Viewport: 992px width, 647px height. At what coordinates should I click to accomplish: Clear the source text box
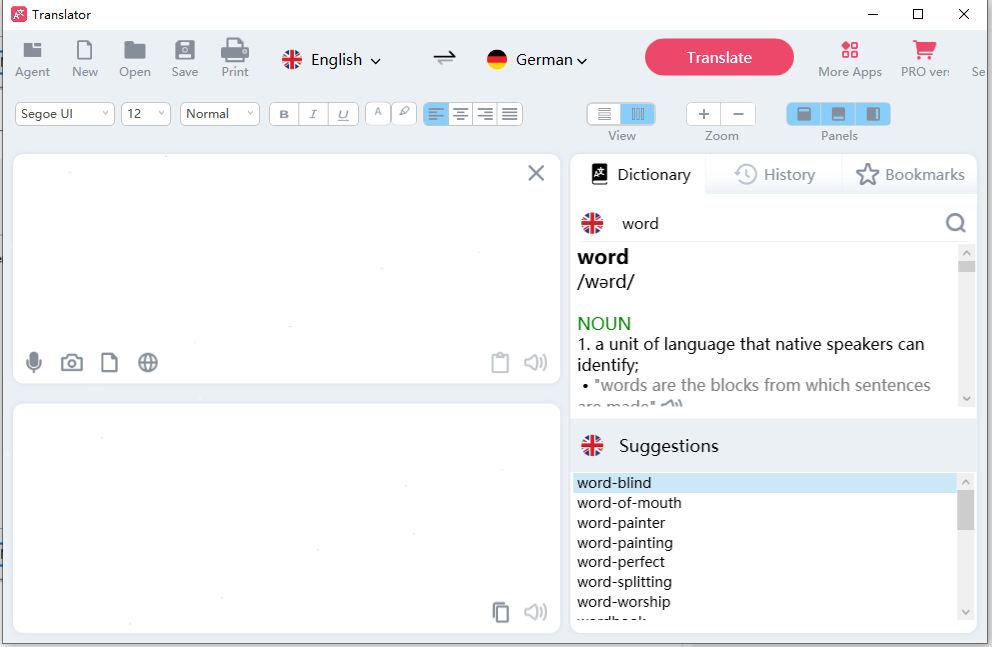tap(536, 173)
